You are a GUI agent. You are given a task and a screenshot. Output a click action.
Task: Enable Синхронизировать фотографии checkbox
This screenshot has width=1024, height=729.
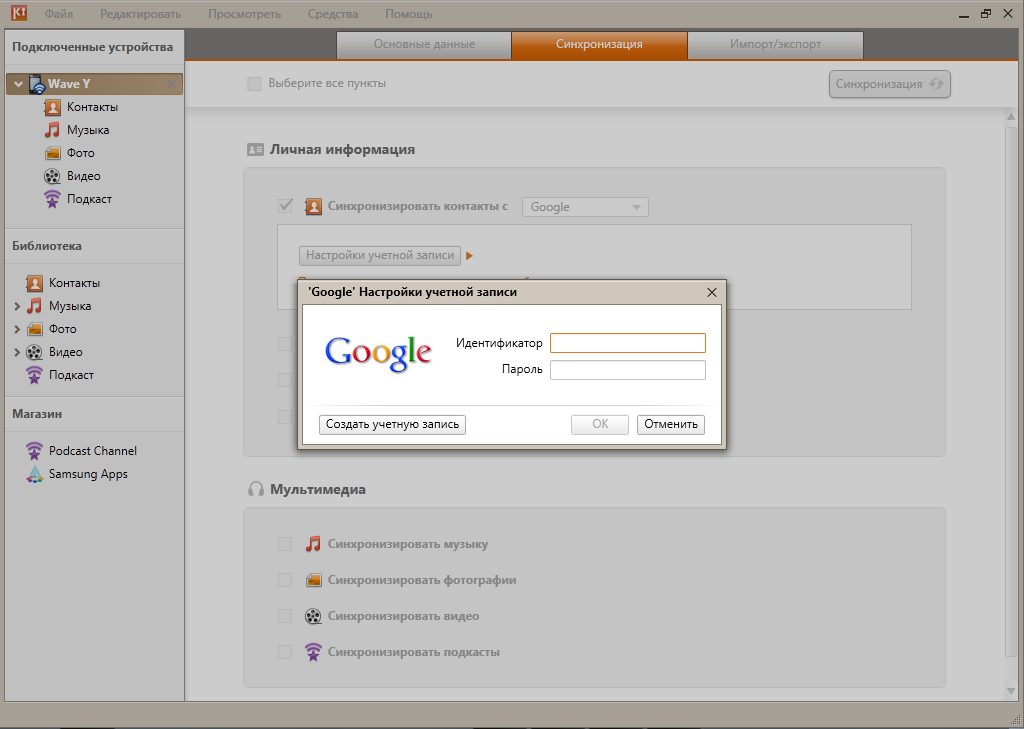[x=285, y=579]
